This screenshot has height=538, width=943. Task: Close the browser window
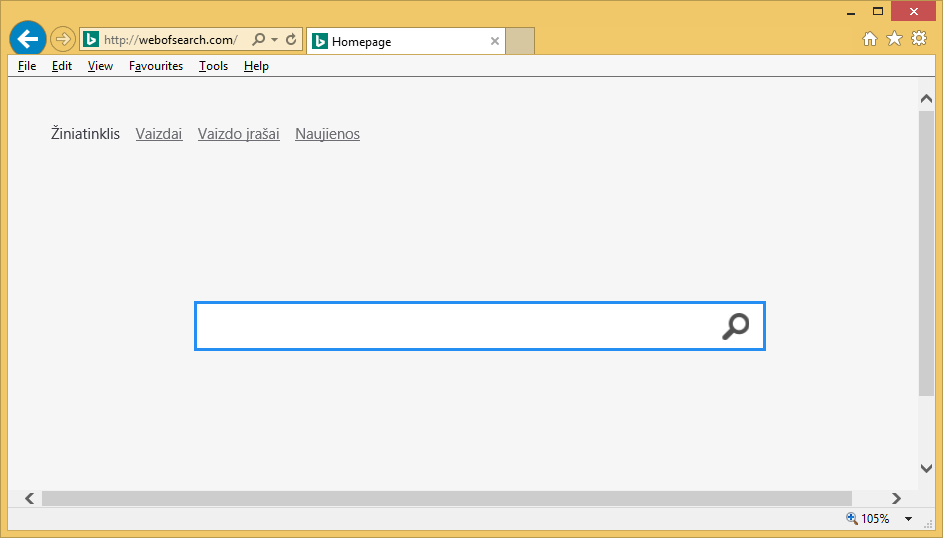pos(914,11)
